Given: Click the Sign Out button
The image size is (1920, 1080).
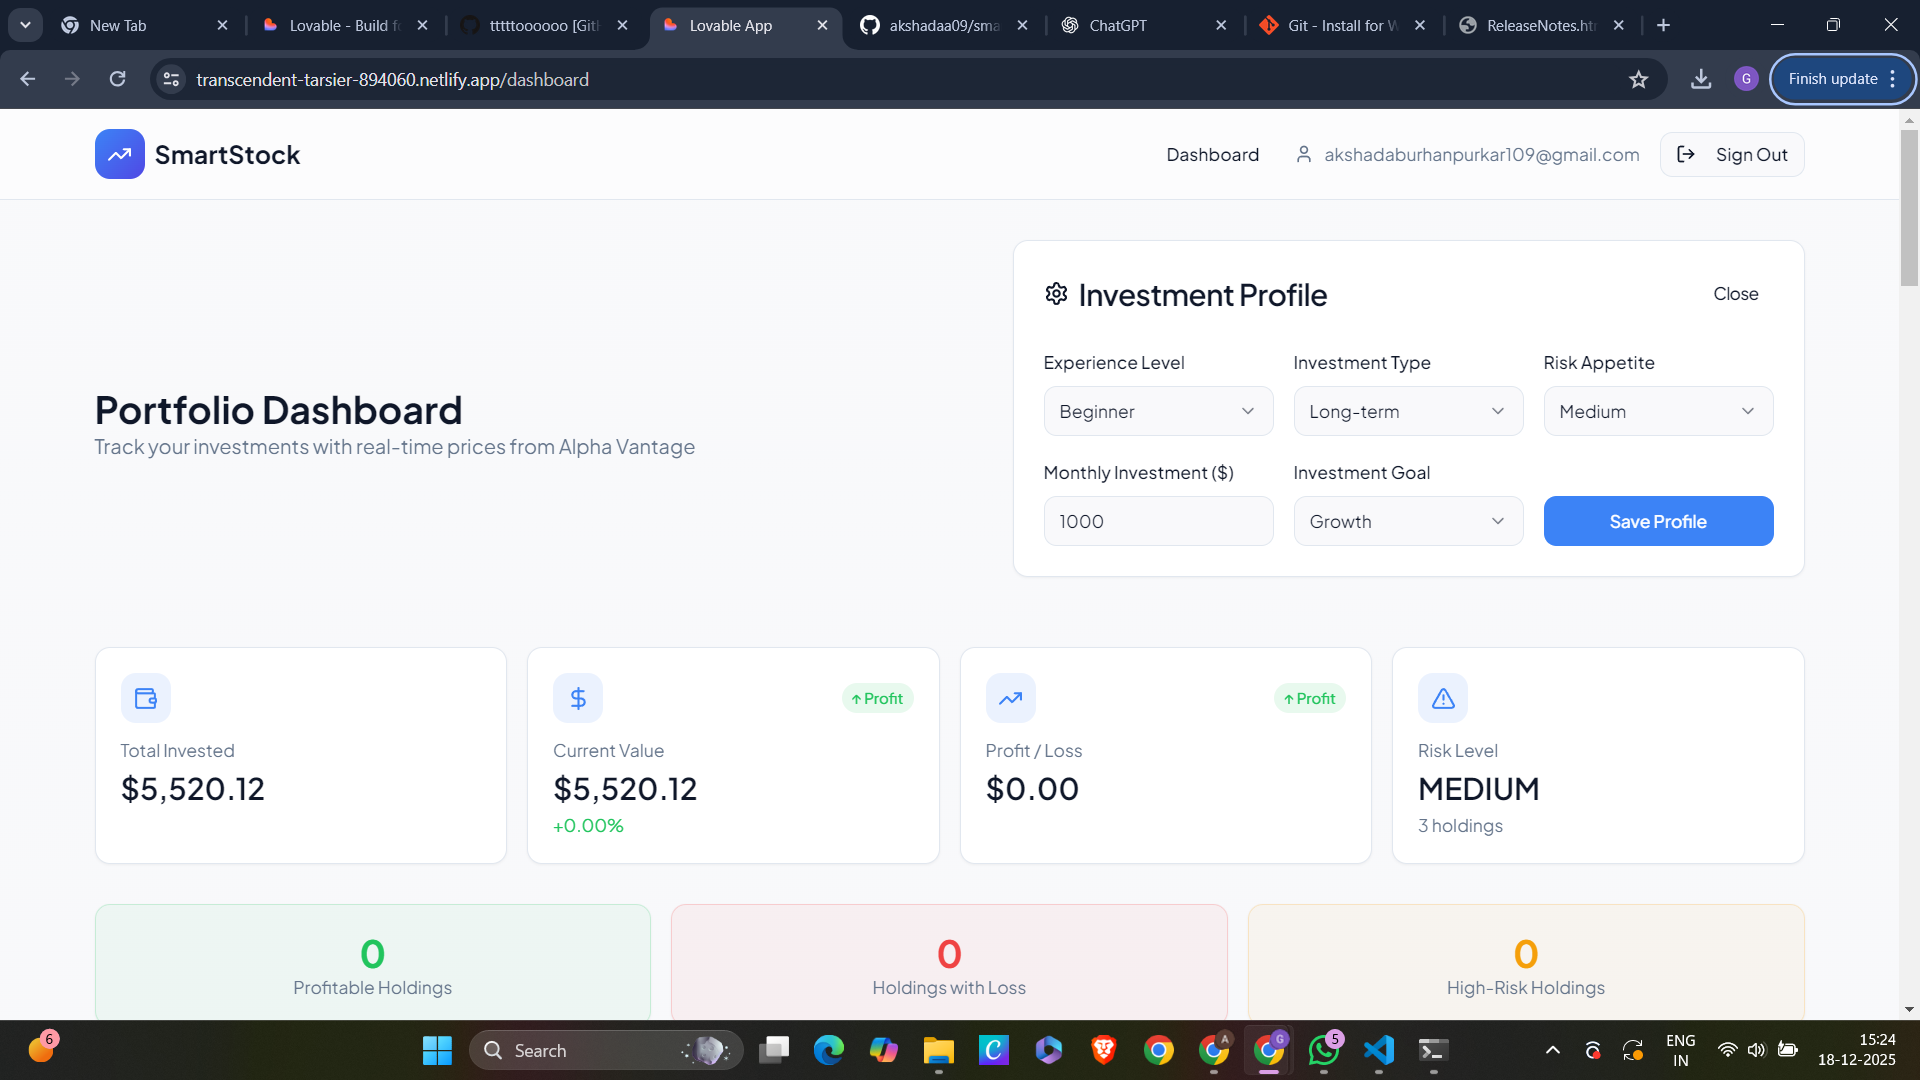Looking at the screenshot, I should 1732,154.
